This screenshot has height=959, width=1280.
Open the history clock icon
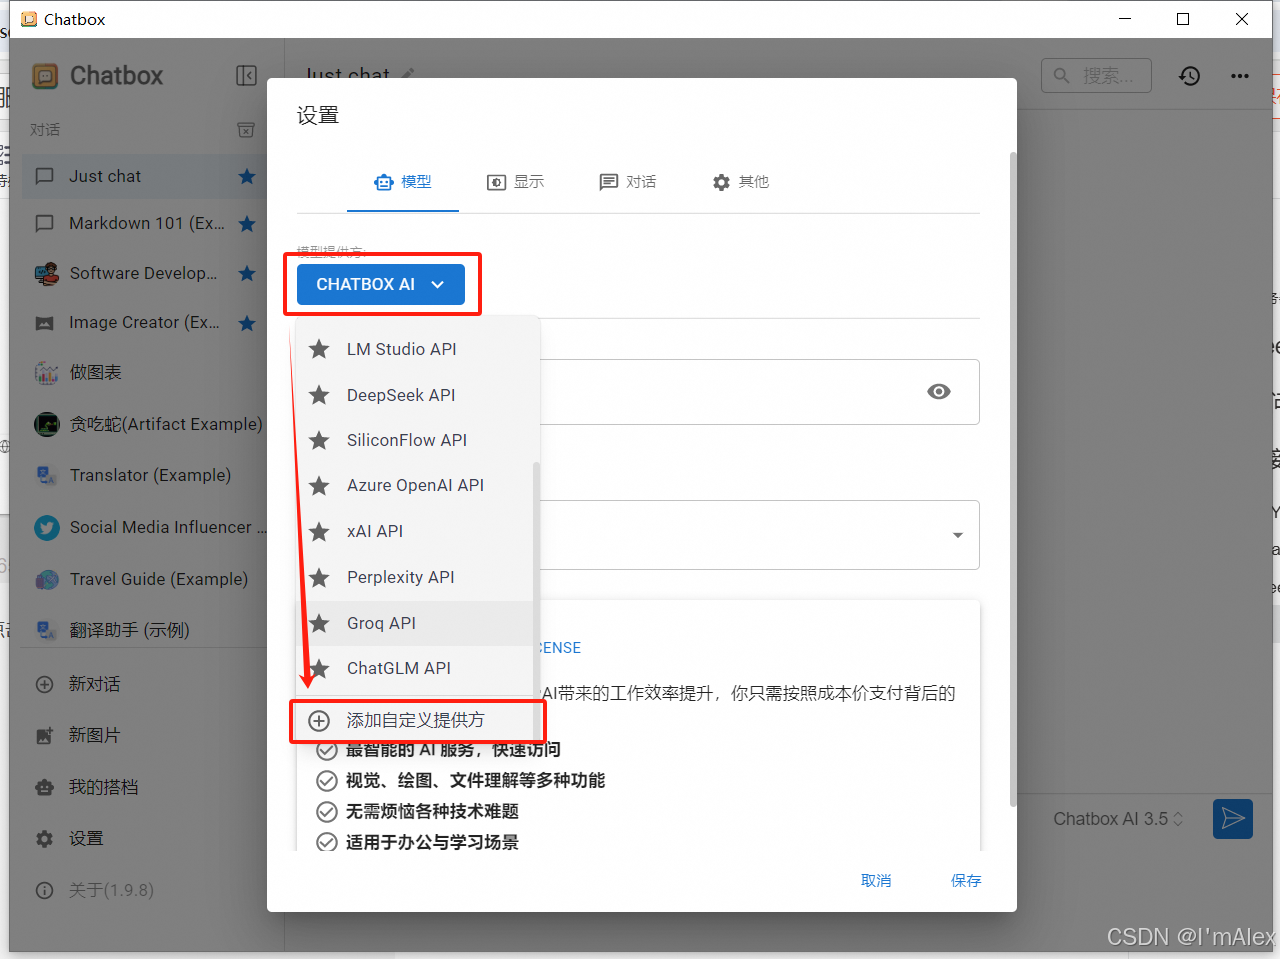pyautogui.click(x=1189, y=76)
